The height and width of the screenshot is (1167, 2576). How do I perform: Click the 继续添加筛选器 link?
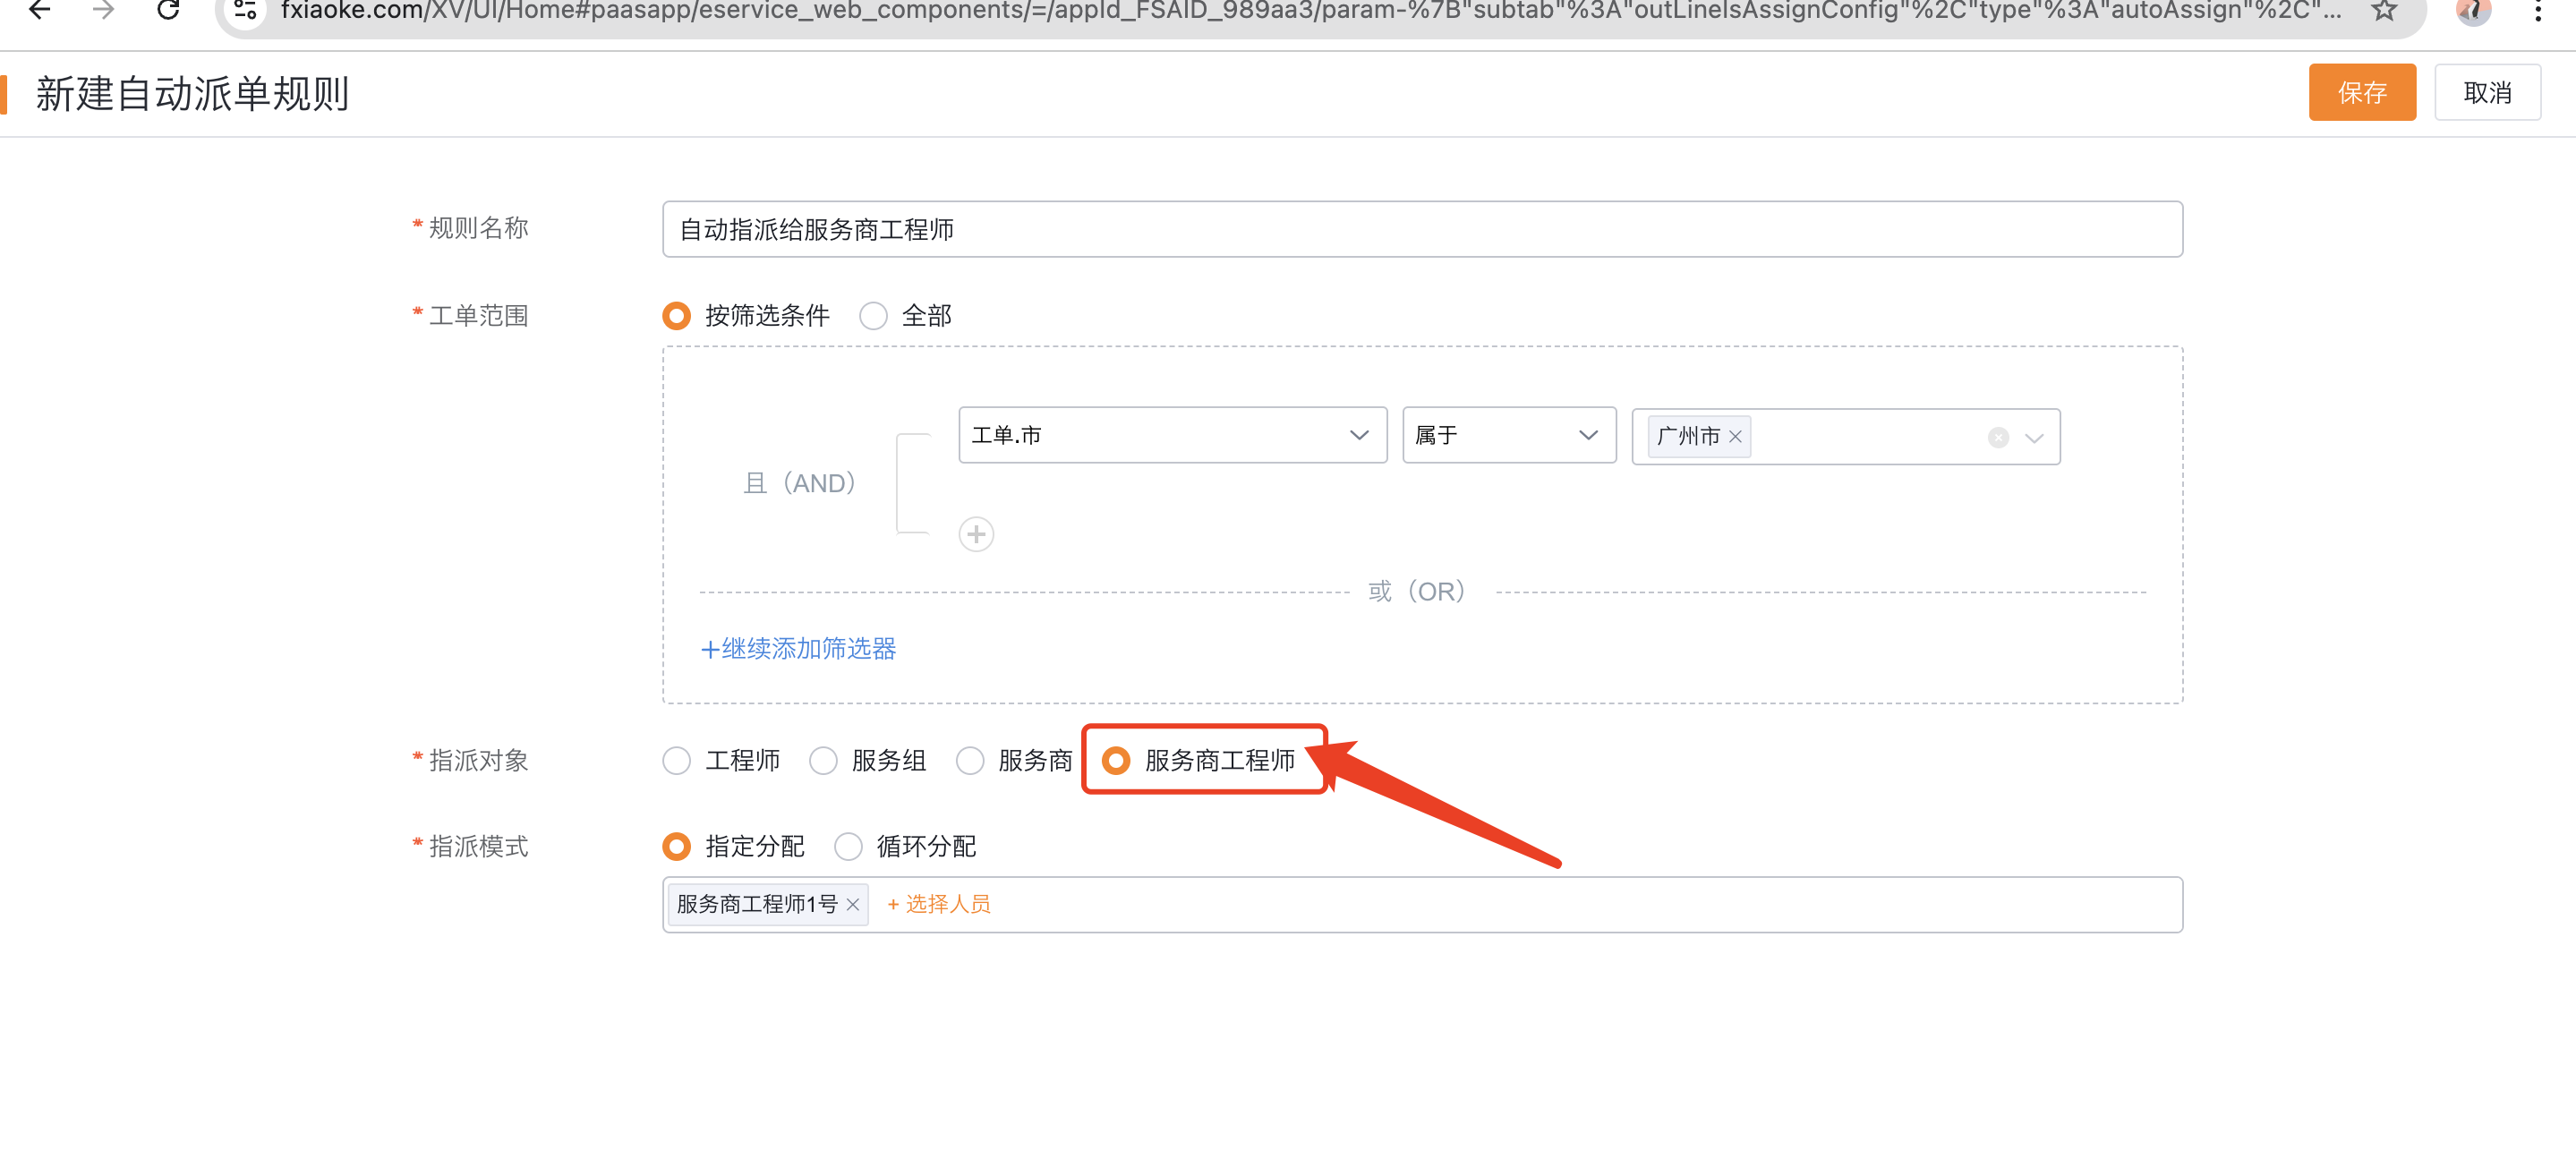point(798,649)
